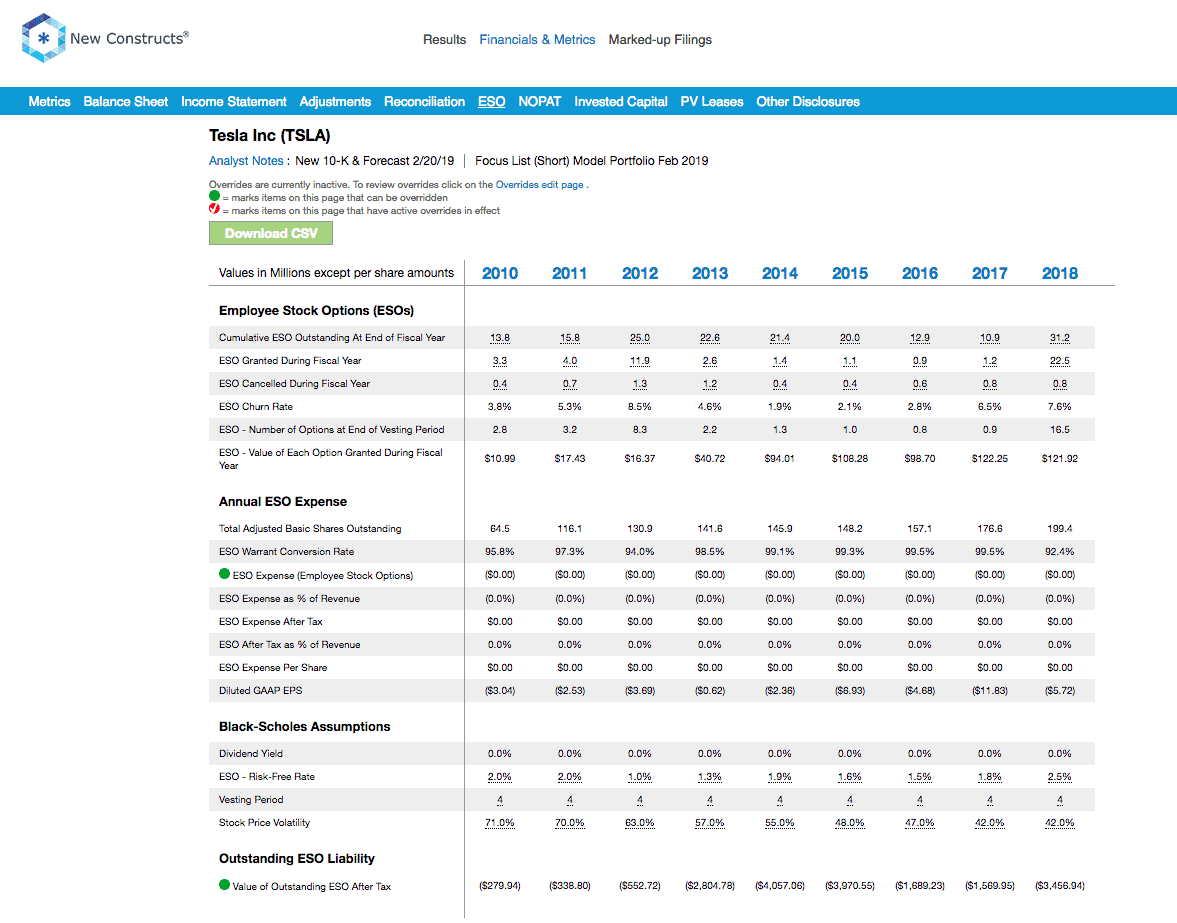The image size is (1177, 923).
Task: Click 2017 Diluted GAAP EPS ($11.83)
Action: coord(990,690)
